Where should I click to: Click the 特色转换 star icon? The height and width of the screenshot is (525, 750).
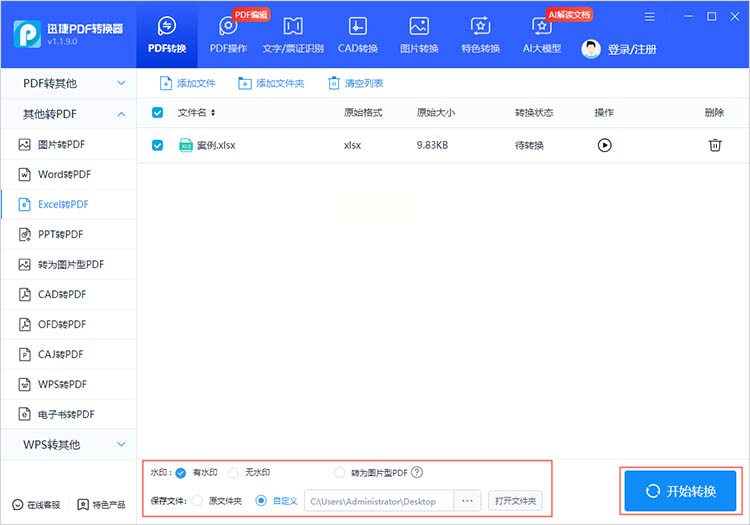point(480,27)
